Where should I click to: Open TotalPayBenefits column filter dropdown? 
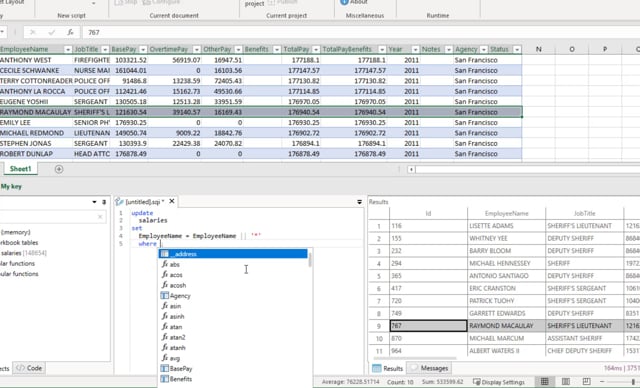click(382, 49)
